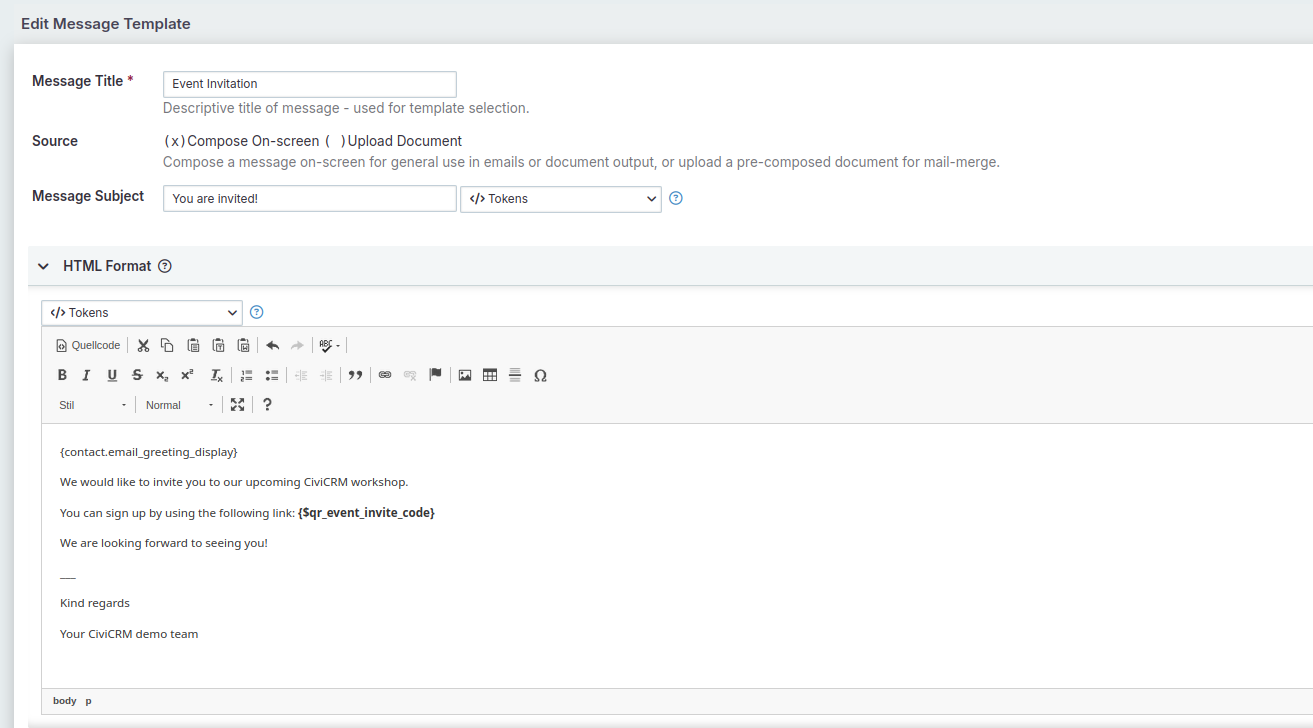
Task: Insert a link with the chain icon
Action: tap(385, 376)
